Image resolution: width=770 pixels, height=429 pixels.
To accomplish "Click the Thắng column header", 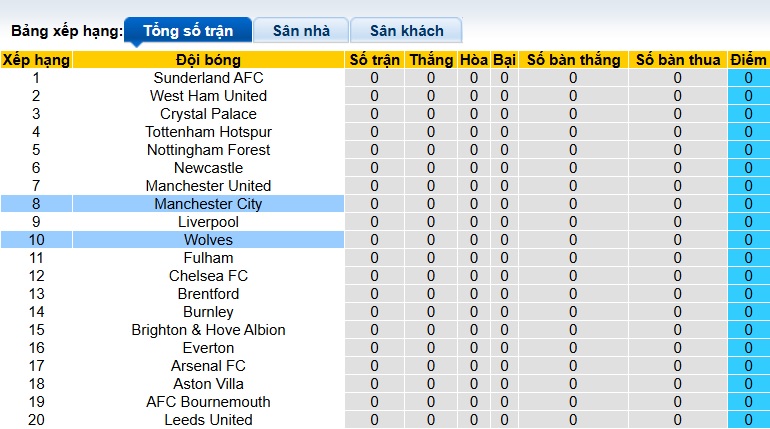I will pyautogui.click(x=431, y=60).
